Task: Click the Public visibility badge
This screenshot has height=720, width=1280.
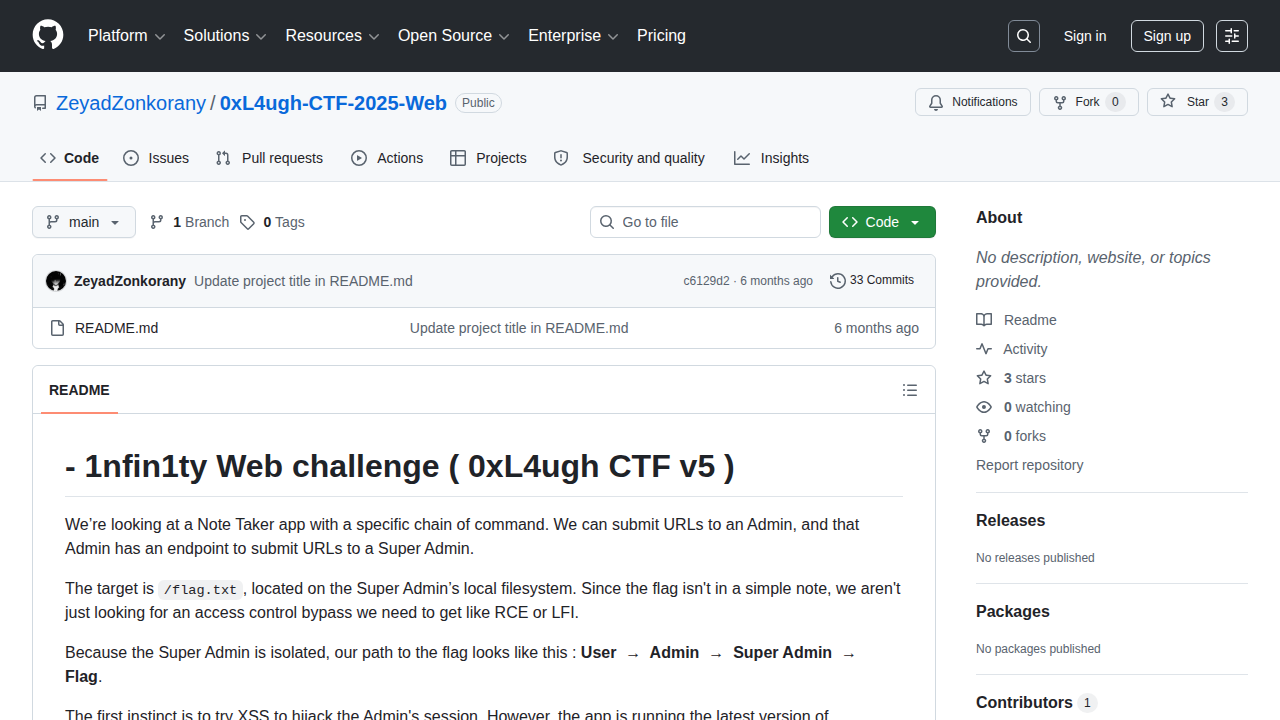Action: pyautogui.click(x=478, y=103)
